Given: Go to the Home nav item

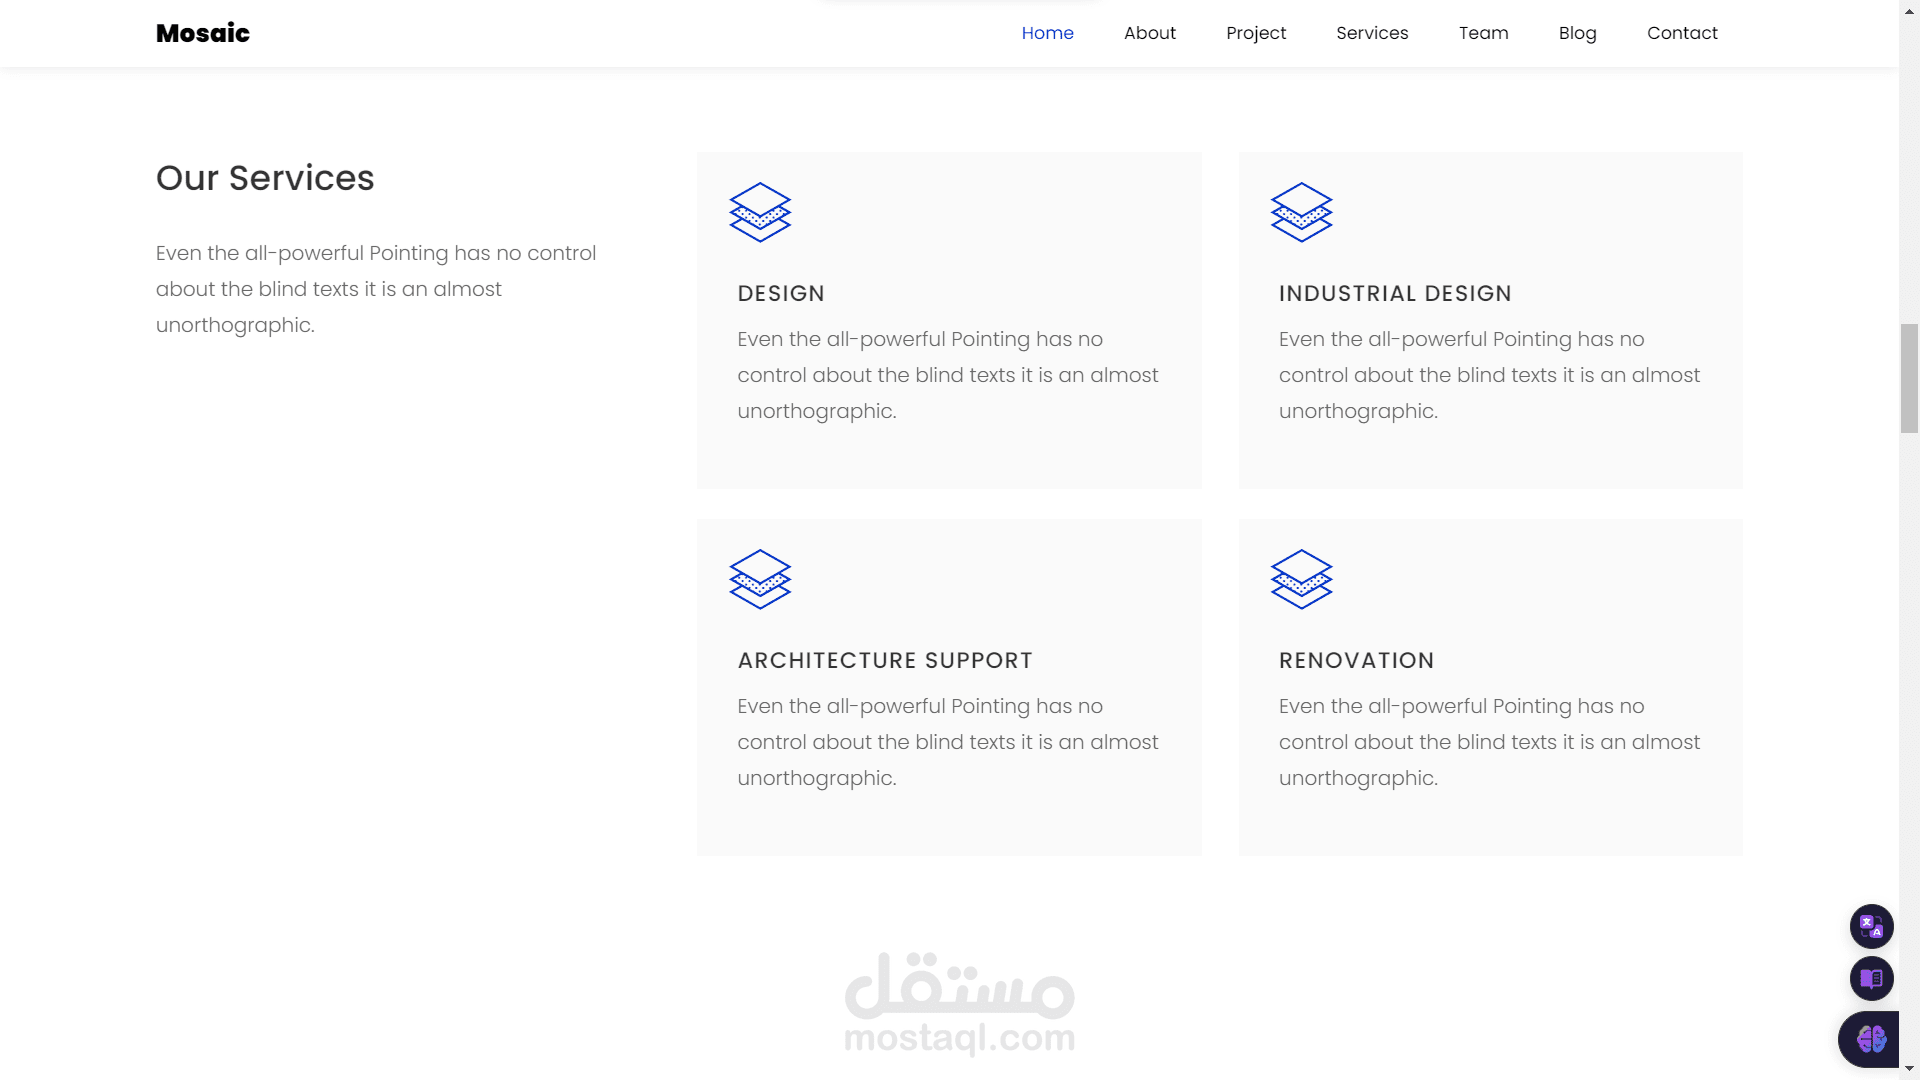Looking at the screenshot, I should point(1047,33).
